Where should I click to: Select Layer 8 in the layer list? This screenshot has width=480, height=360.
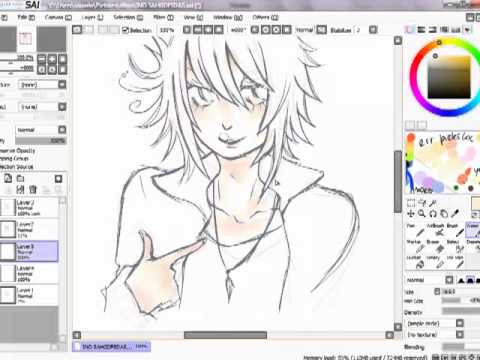(x=29, y=251)
